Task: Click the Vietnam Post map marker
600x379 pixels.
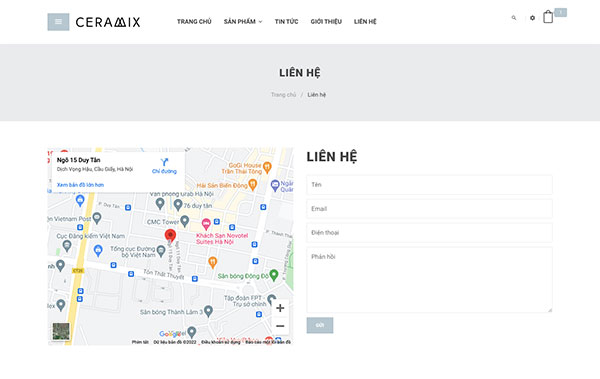Action: (97, 218)
